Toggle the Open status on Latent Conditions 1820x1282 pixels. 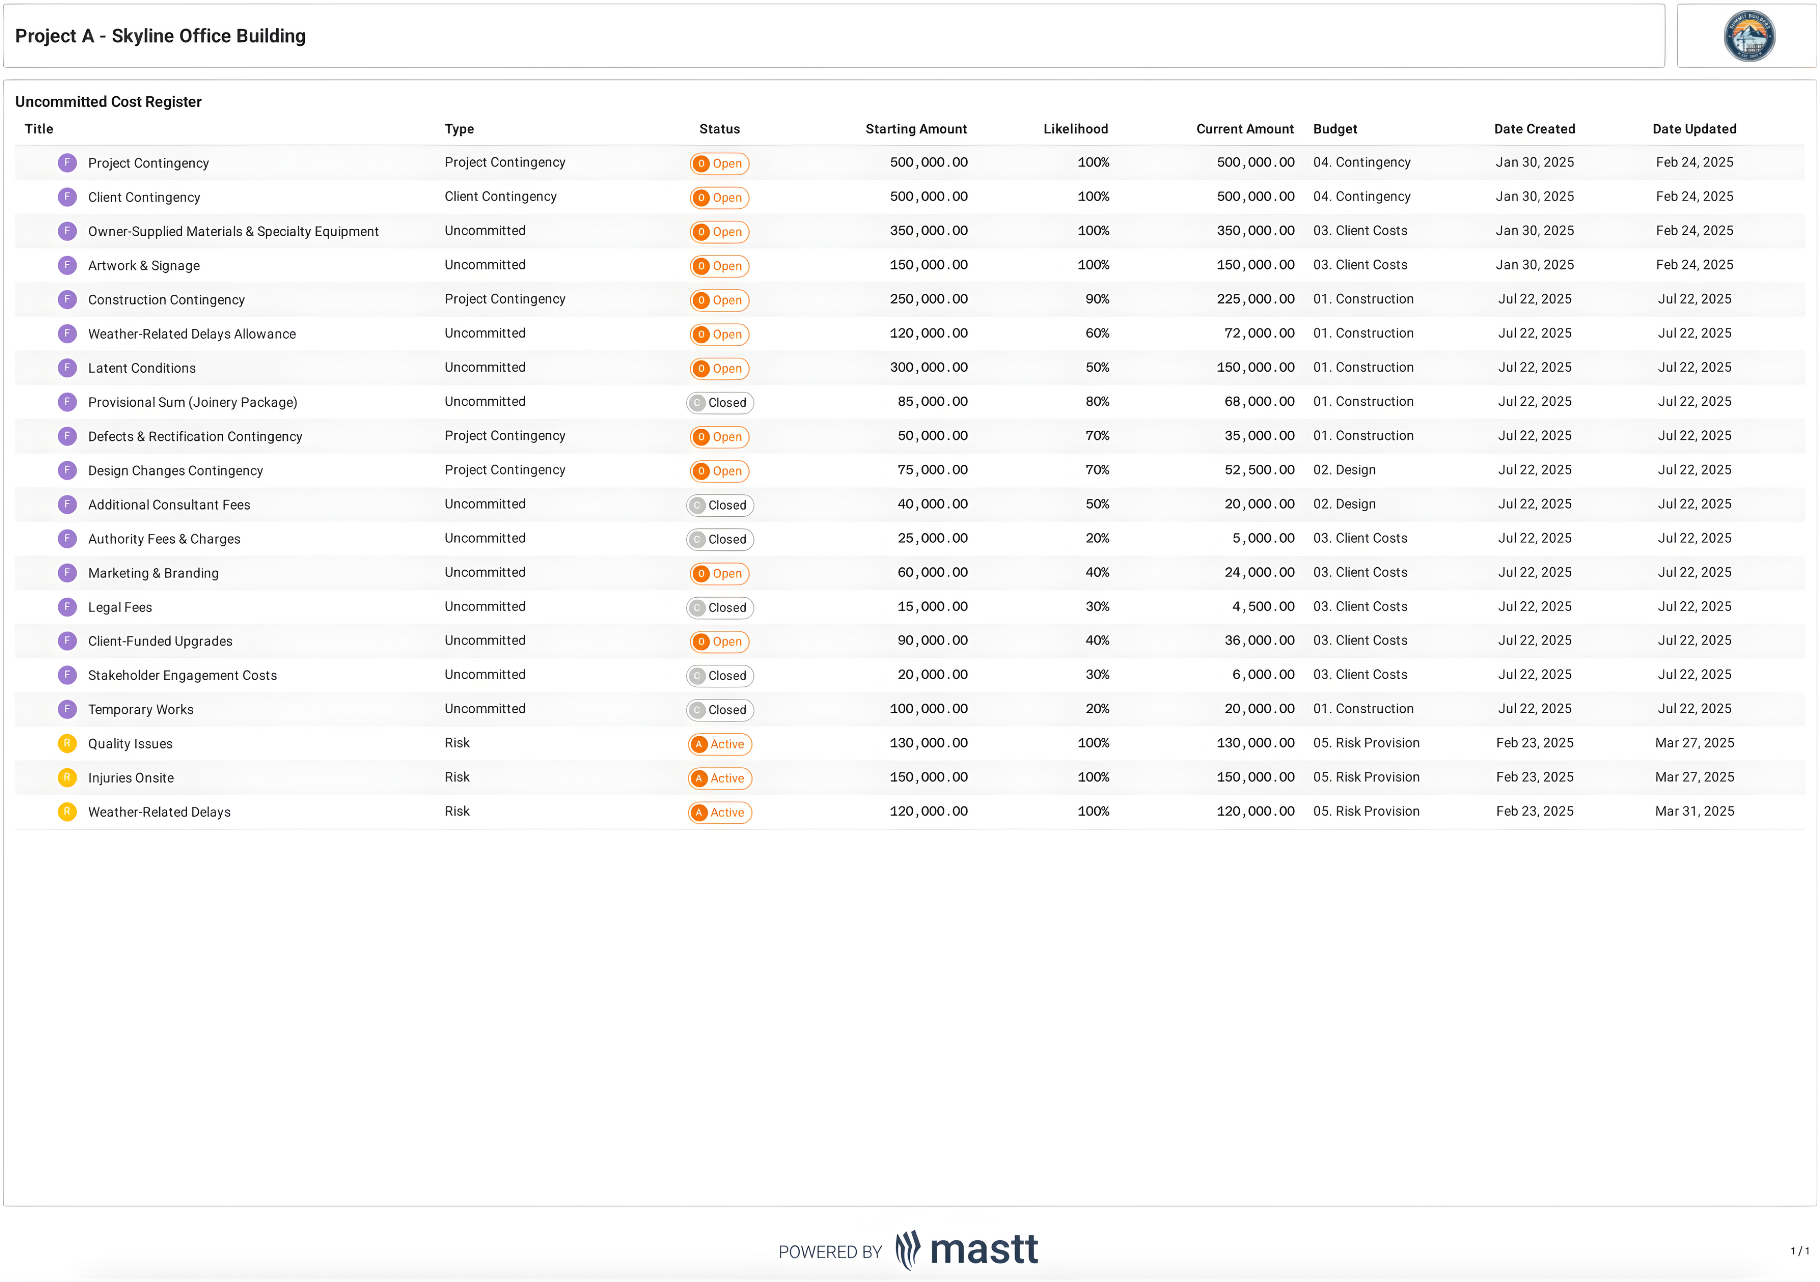point(719,368)
